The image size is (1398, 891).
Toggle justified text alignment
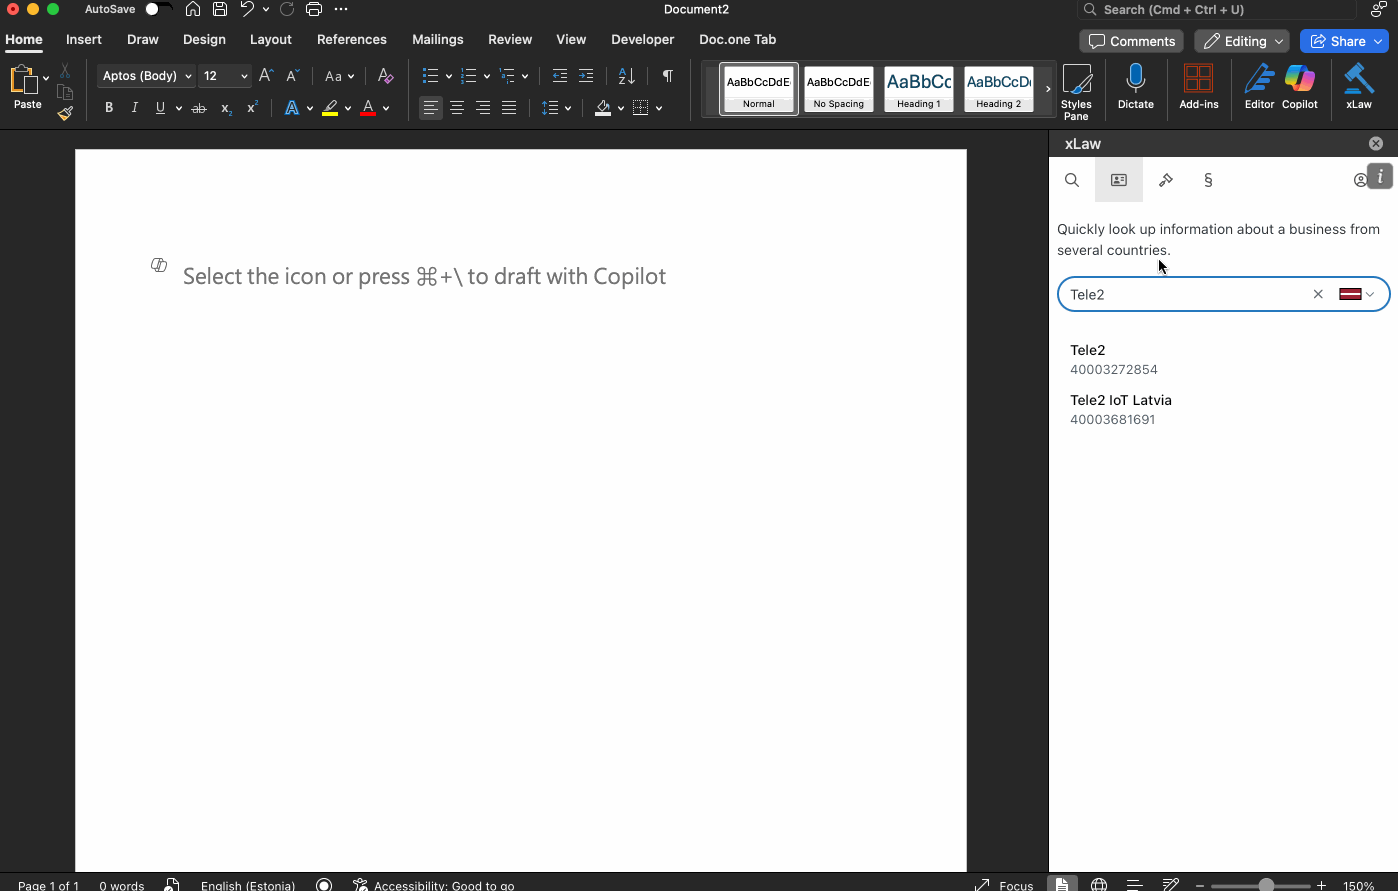click(509, 108)
